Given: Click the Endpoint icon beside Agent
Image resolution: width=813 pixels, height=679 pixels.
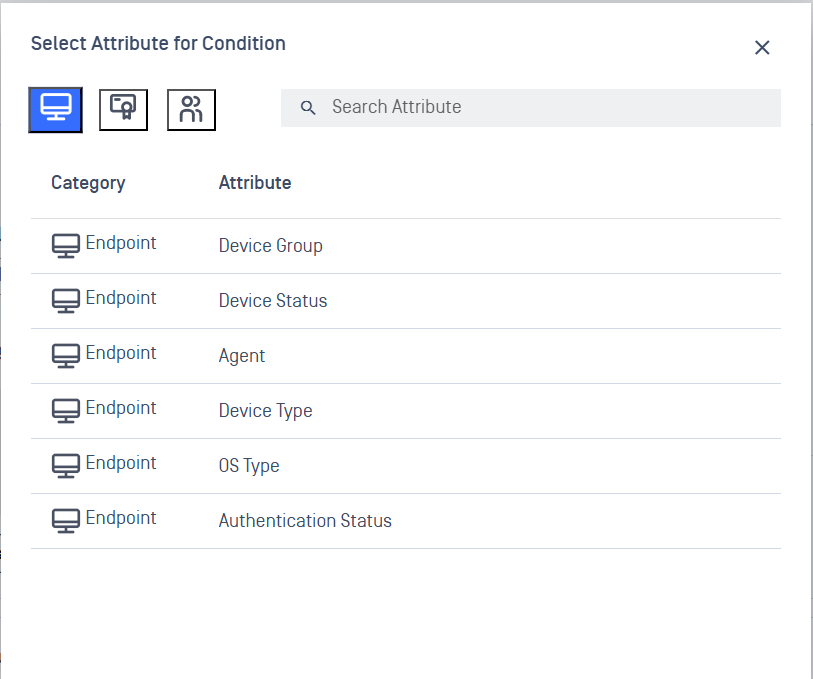Looking at the screenshot, I should (x=65, y=355).
